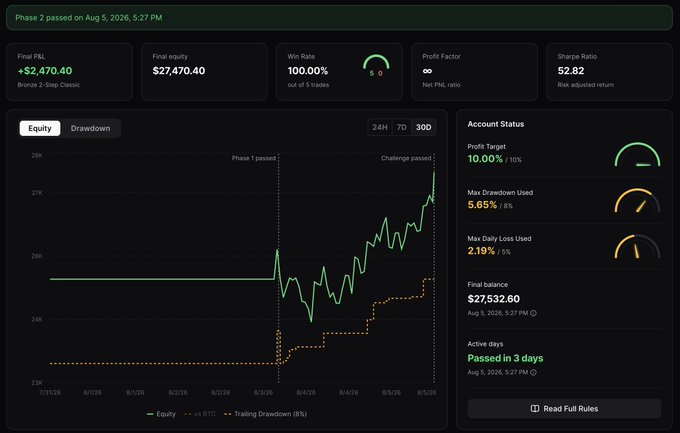
Task: Open Read Full Rules
Action: pos(564,409)
